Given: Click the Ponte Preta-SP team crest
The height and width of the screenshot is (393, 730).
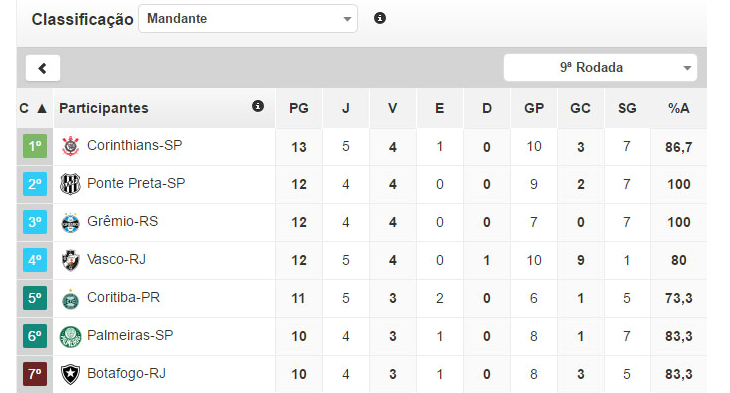Looking at the screenshot, I should click(x=70, y=184).
